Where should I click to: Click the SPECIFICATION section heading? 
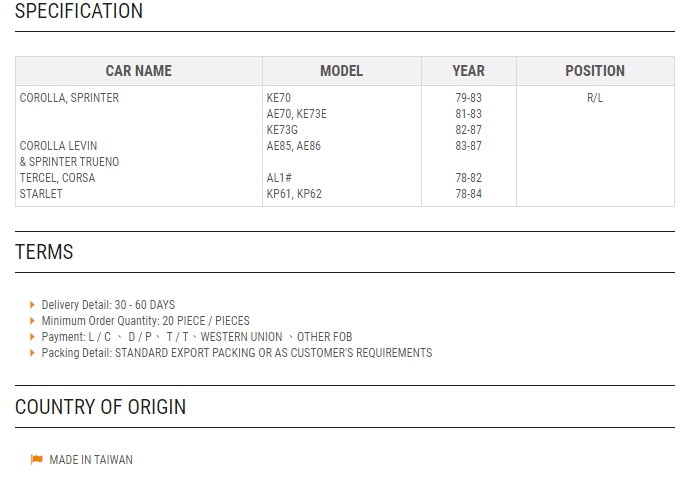coord(79,11)
